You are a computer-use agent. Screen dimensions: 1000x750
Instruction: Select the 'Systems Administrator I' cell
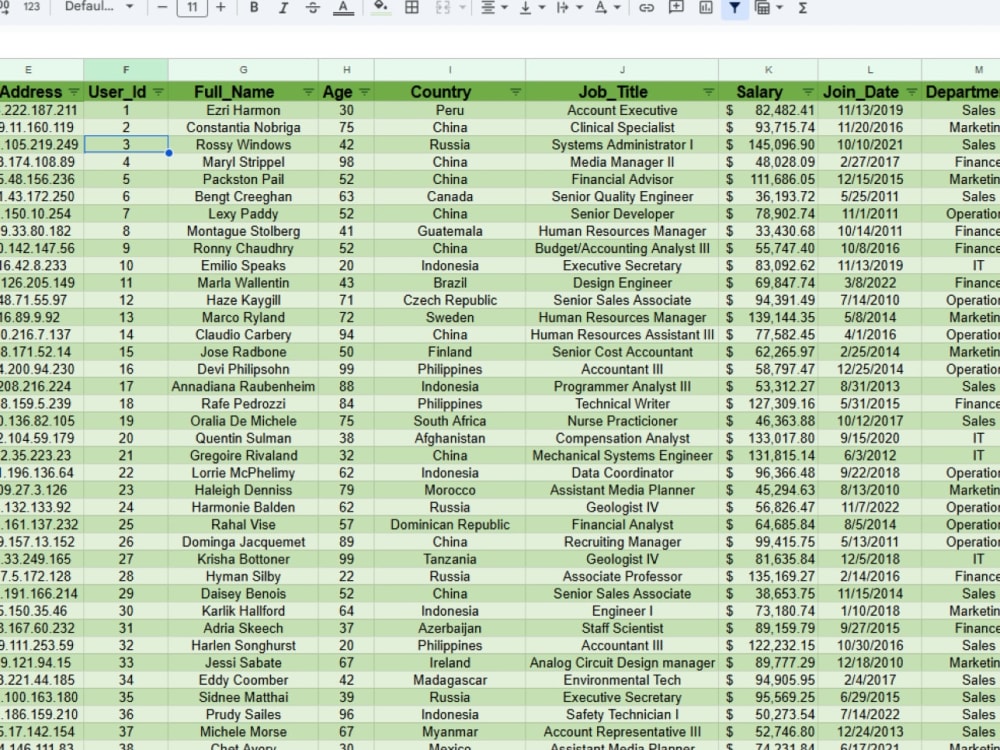point(622,145)
